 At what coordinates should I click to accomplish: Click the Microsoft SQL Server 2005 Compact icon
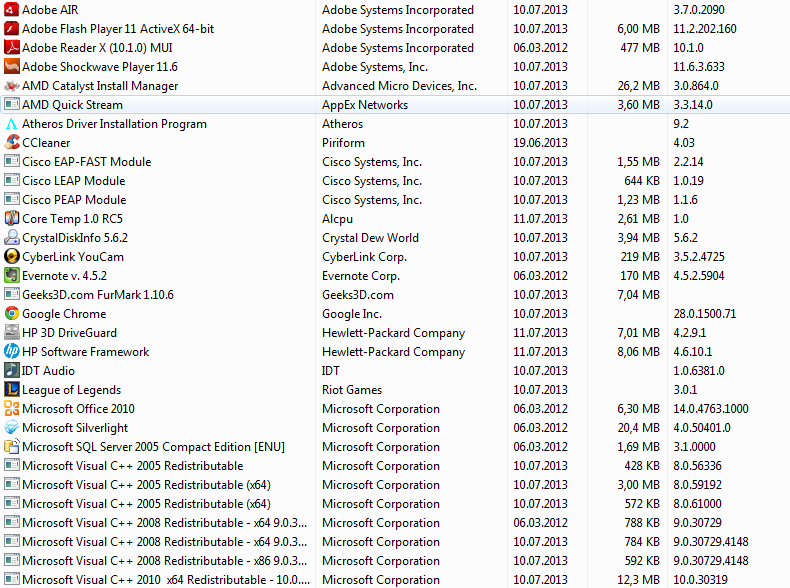click(x=12, y=447)
